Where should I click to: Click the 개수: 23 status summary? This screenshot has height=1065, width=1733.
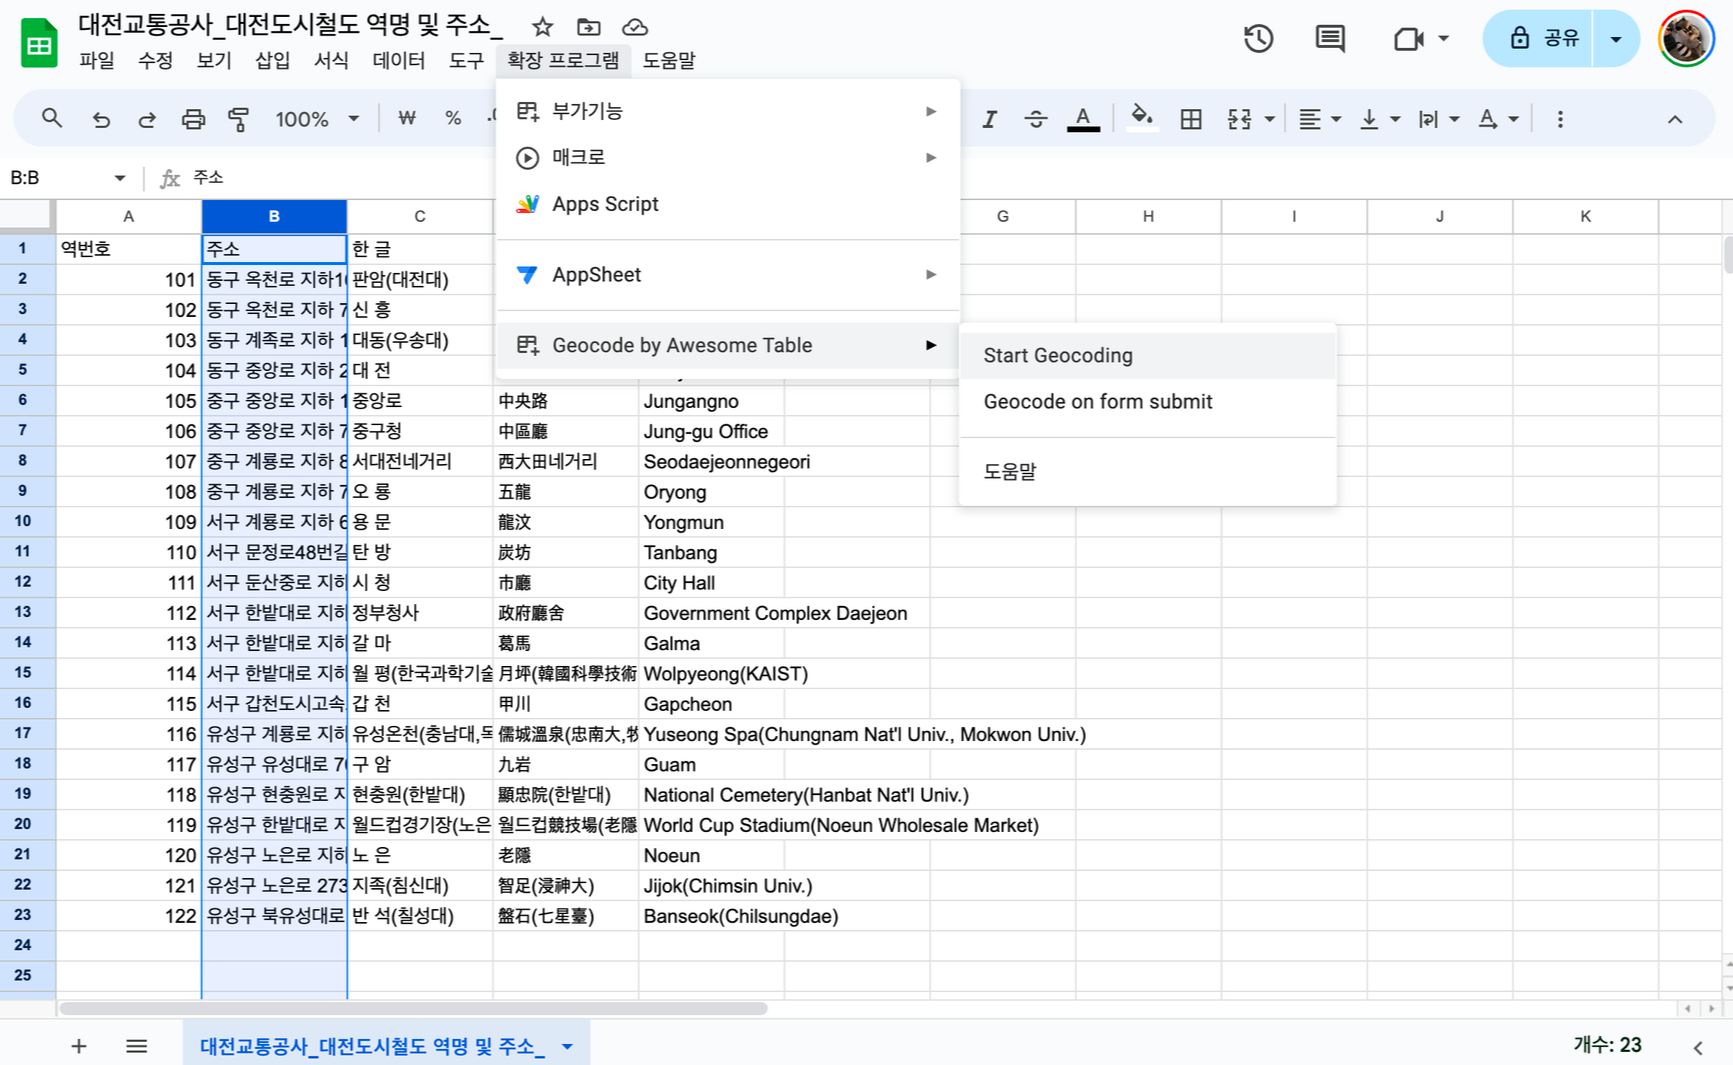[x=1607, y=1045]
